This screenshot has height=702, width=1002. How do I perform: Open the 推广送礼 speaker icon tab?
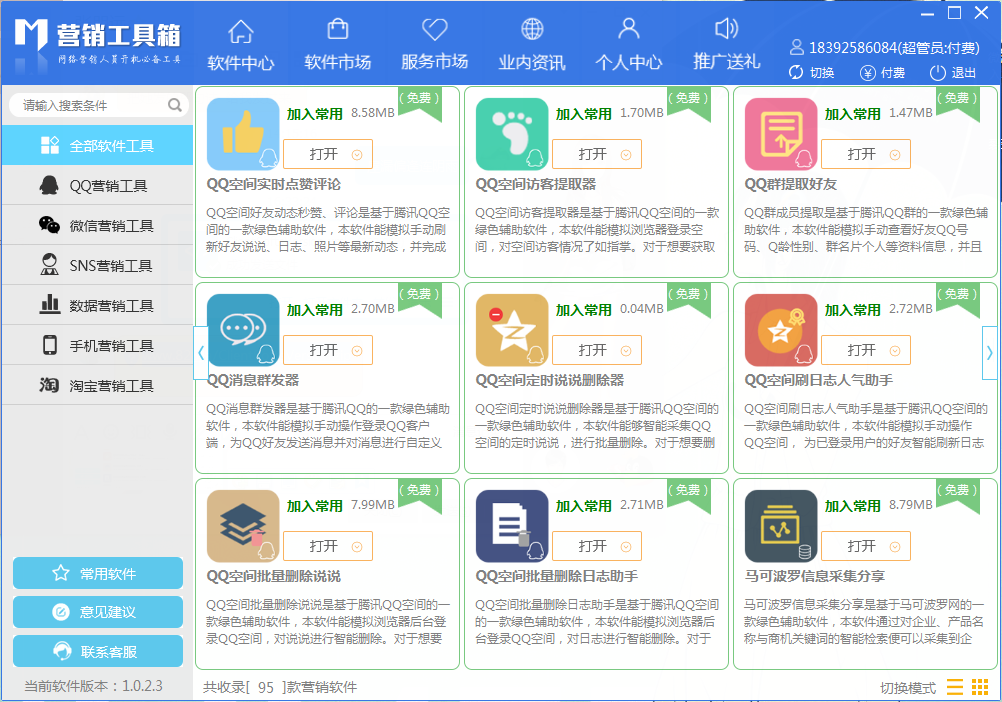click(x=727, y=45)
